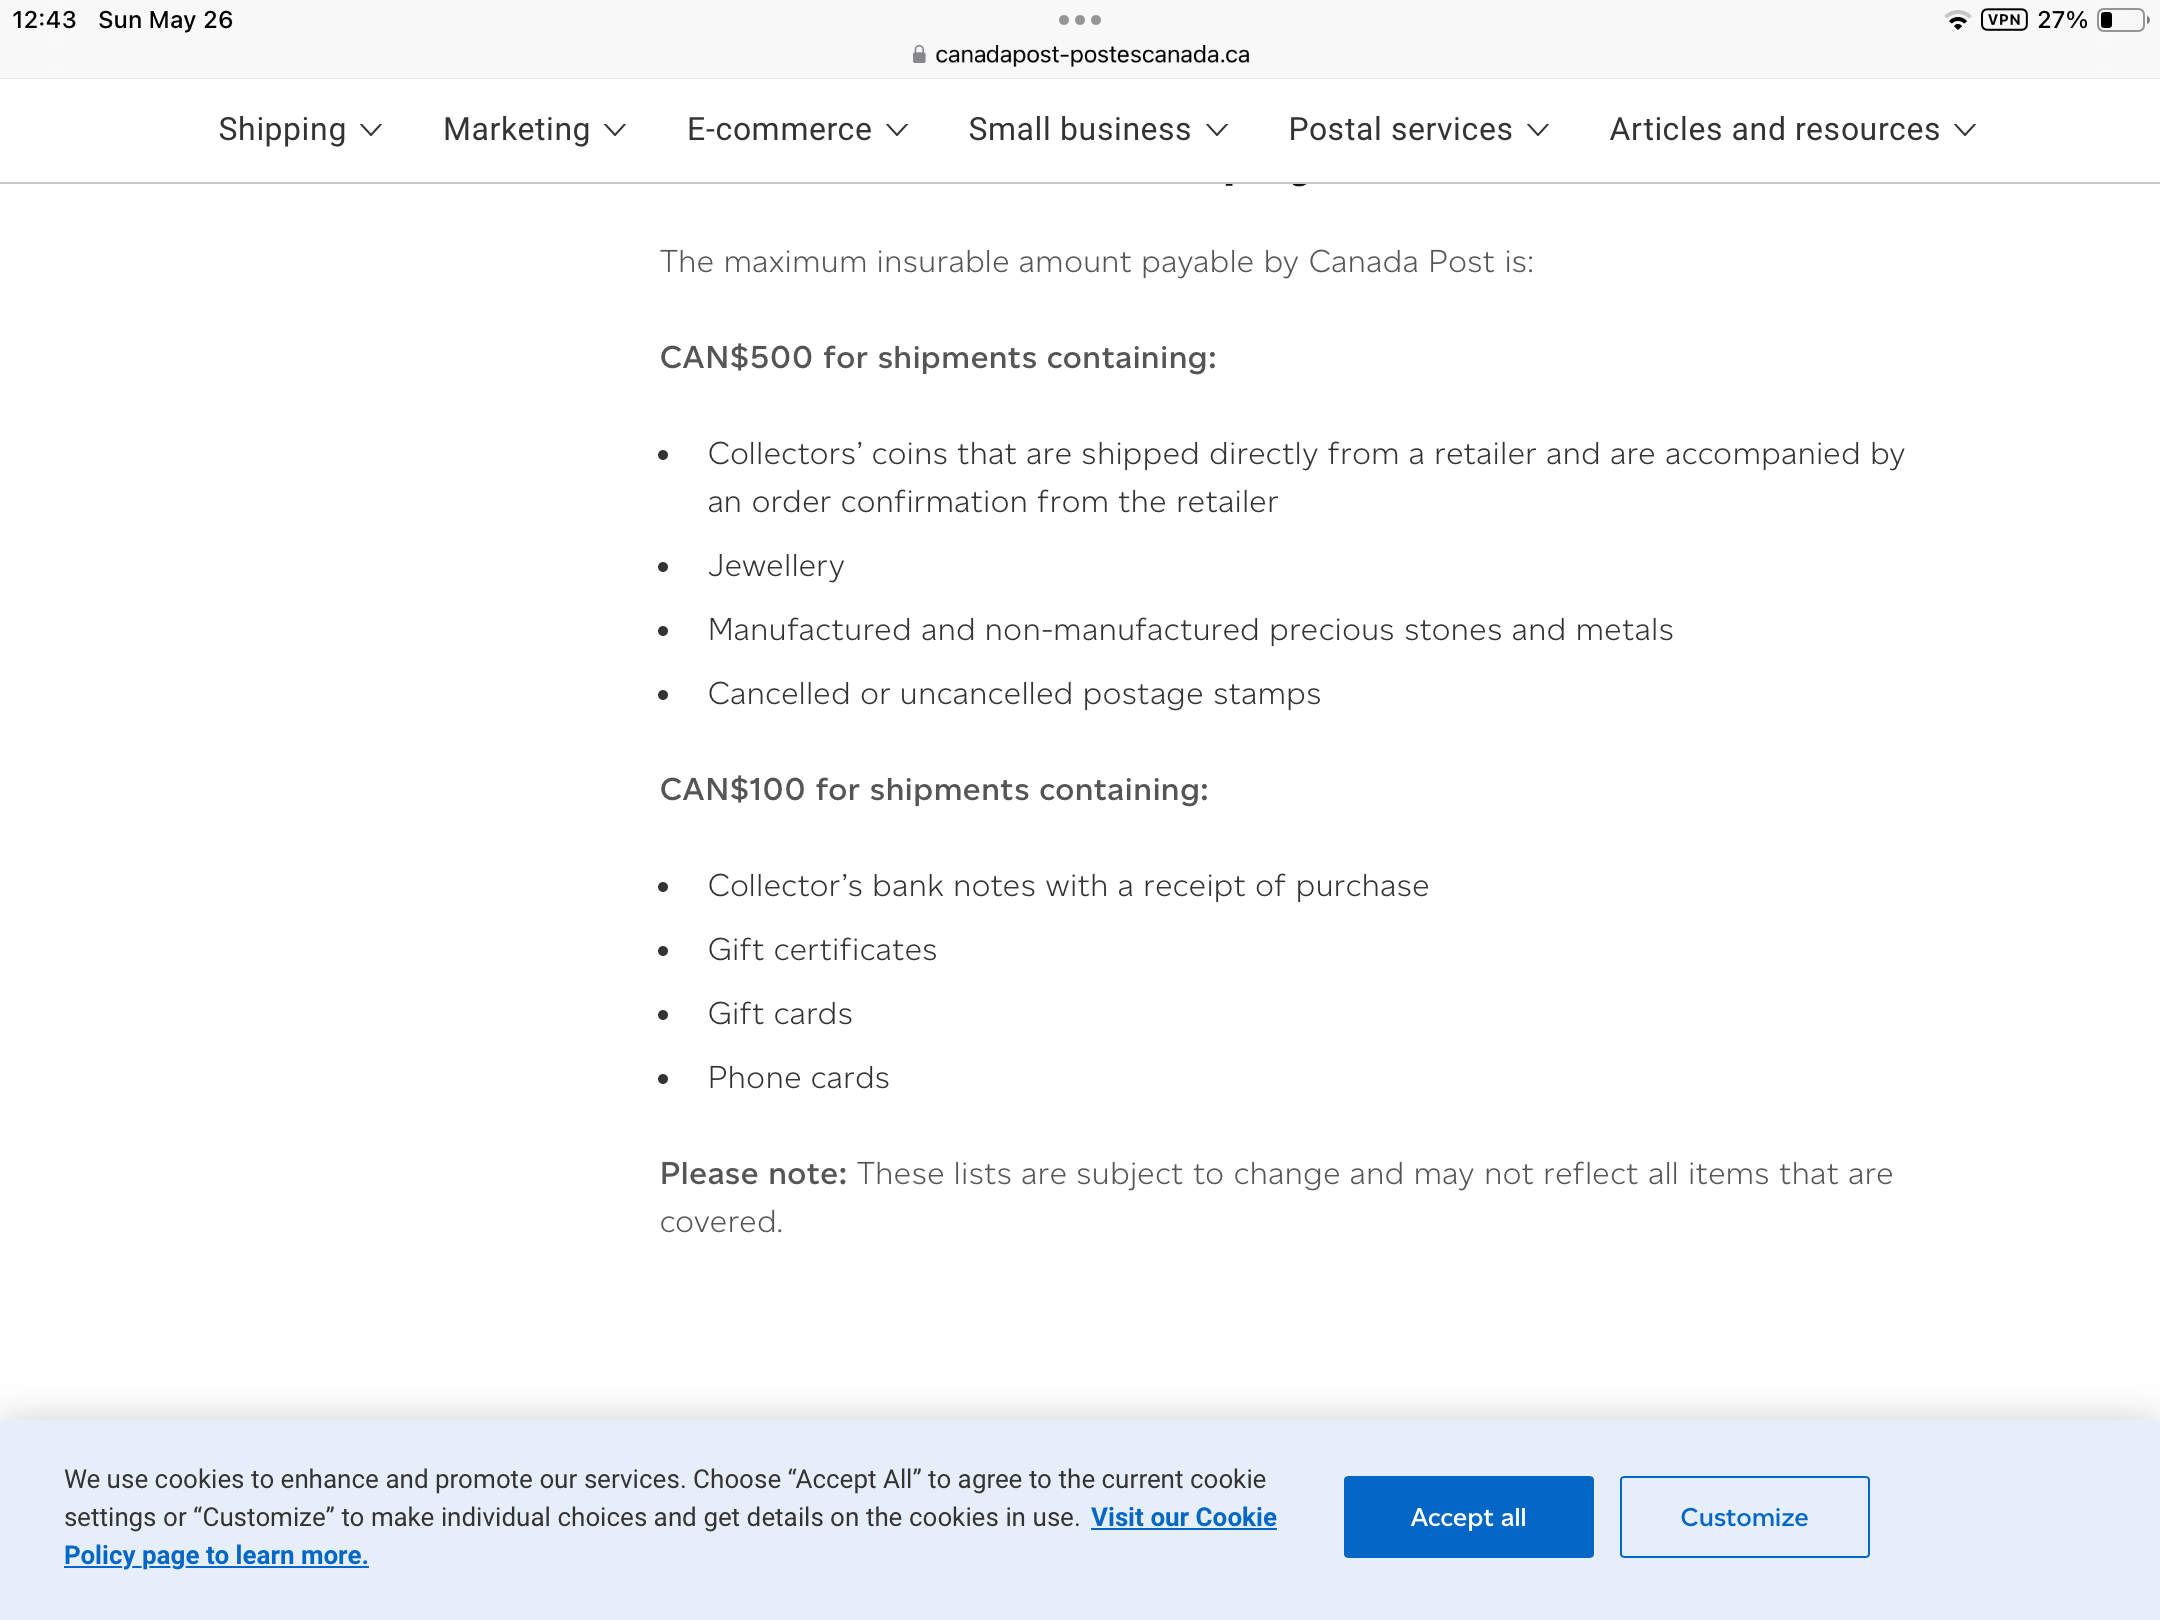Tap the Wi-Fi status icon
This screenshot has height=1620, width=2160.
1957,20
